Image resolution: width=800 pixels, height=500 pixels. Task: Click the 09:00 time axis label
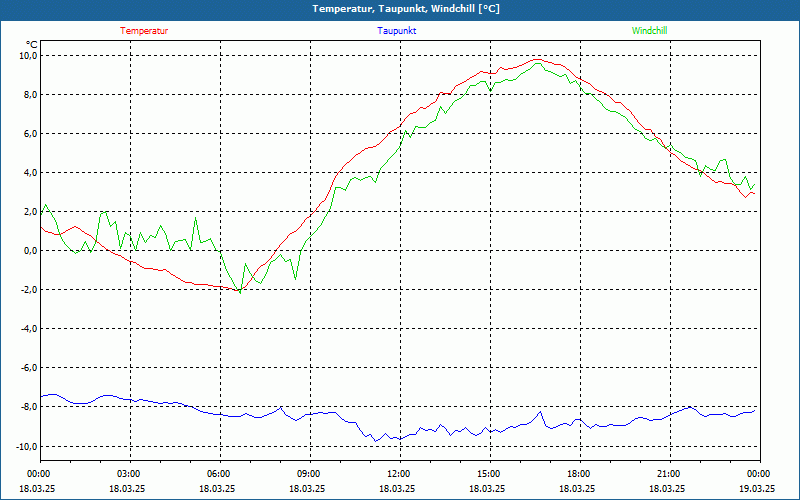pyautogui.click(x=310, y=474)
